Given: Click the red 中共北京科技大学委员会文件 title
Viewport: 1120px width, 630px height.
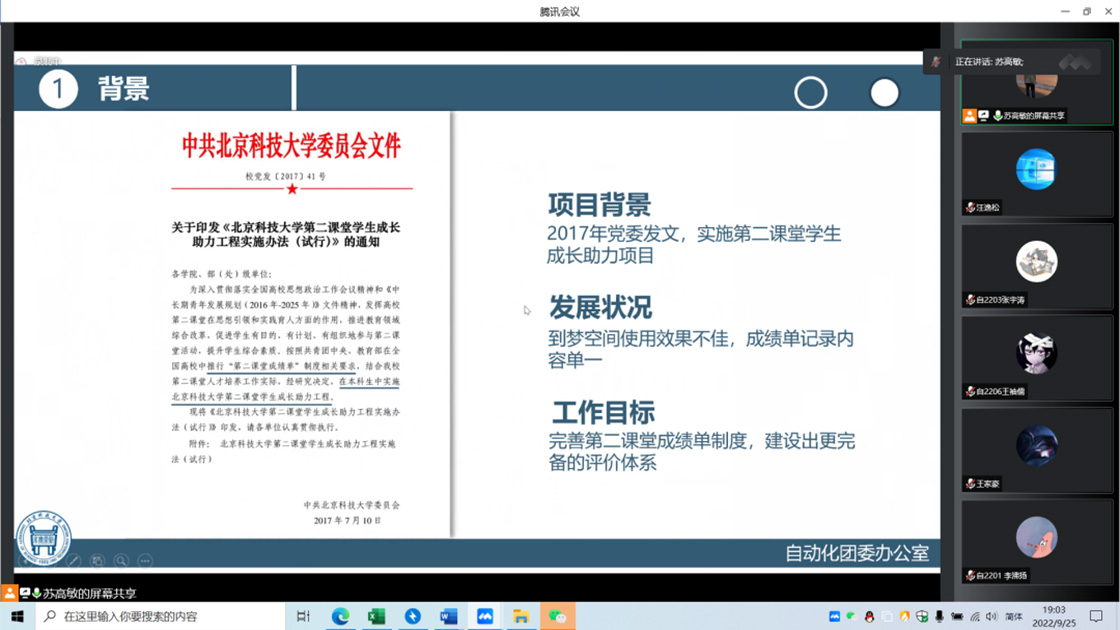Looking at the screenshot, I should 291,146.
